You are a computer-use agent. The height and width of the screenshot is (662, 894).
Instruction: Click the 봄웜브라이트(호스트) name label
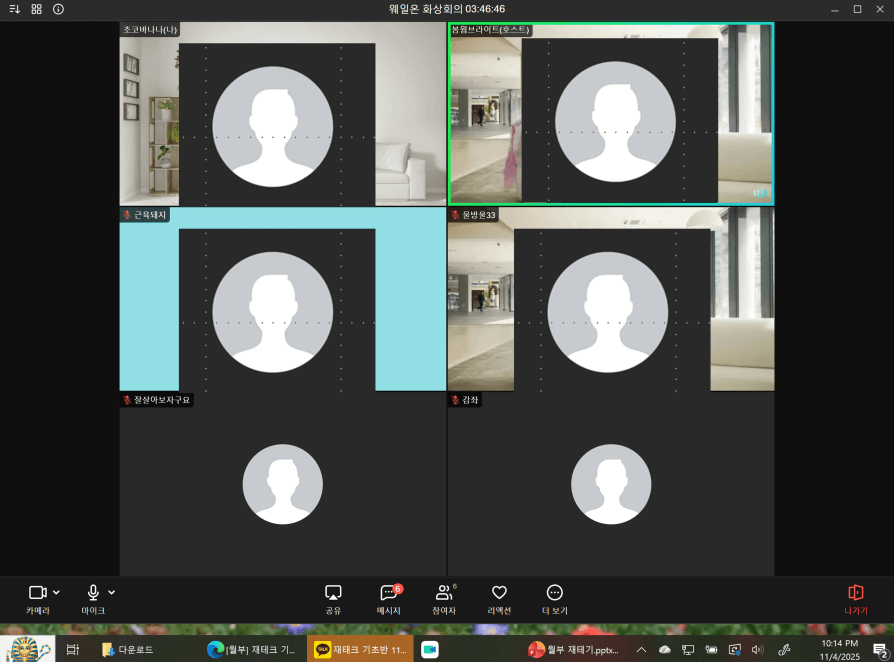[490, 30]
